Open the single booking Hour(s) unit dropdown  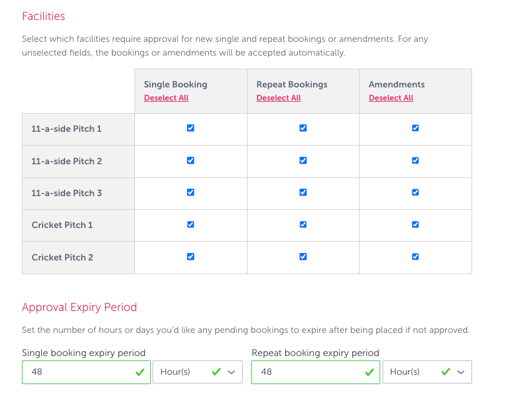[197, 372]
